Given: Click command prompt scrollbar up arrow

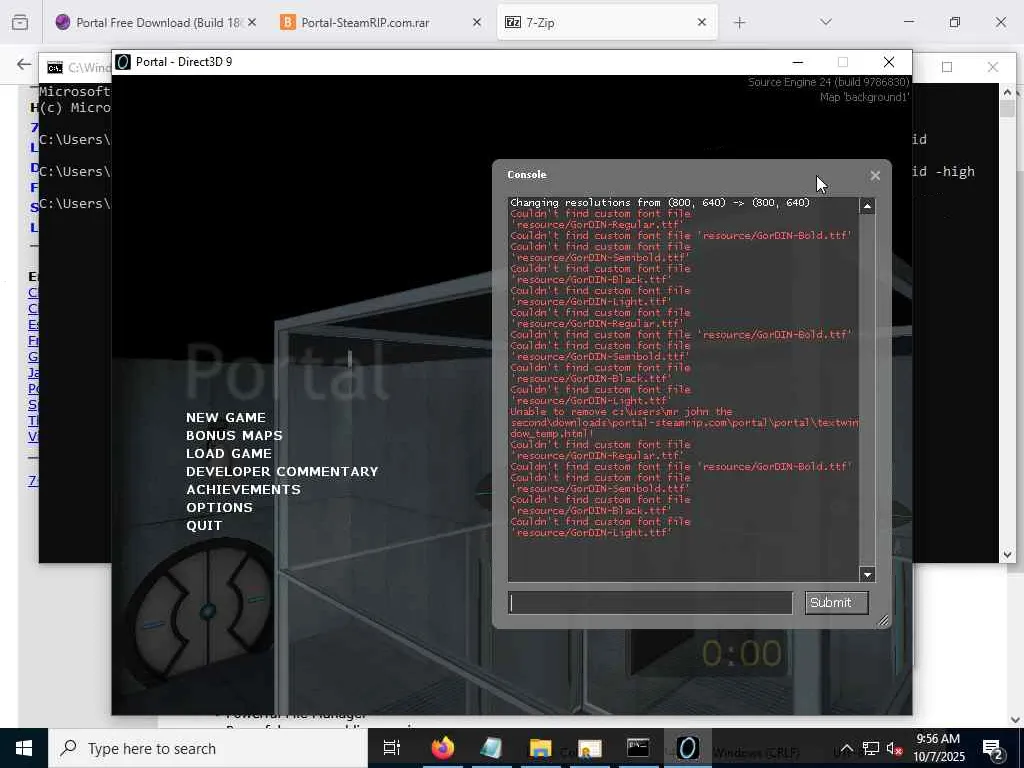Looking at the screenshot, I should point(1007,93).
